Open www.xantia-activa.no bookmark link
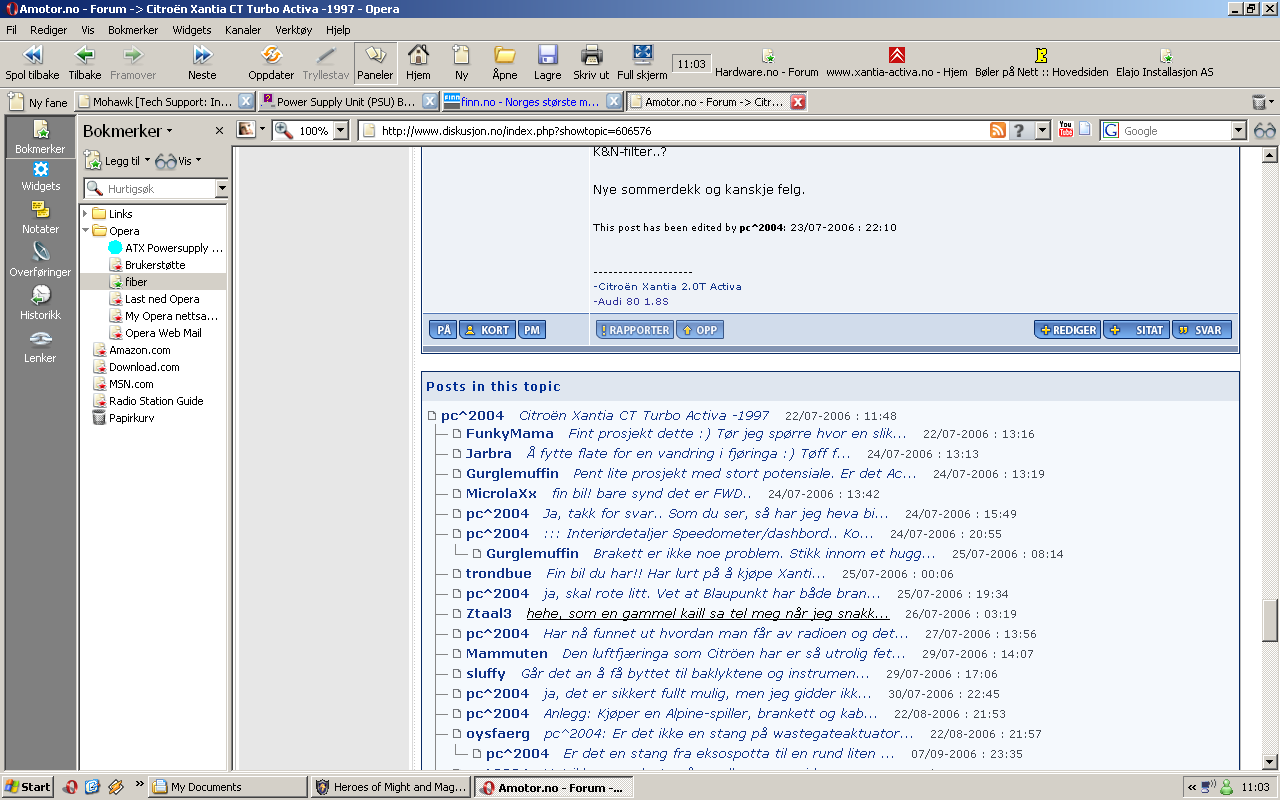 896,63
